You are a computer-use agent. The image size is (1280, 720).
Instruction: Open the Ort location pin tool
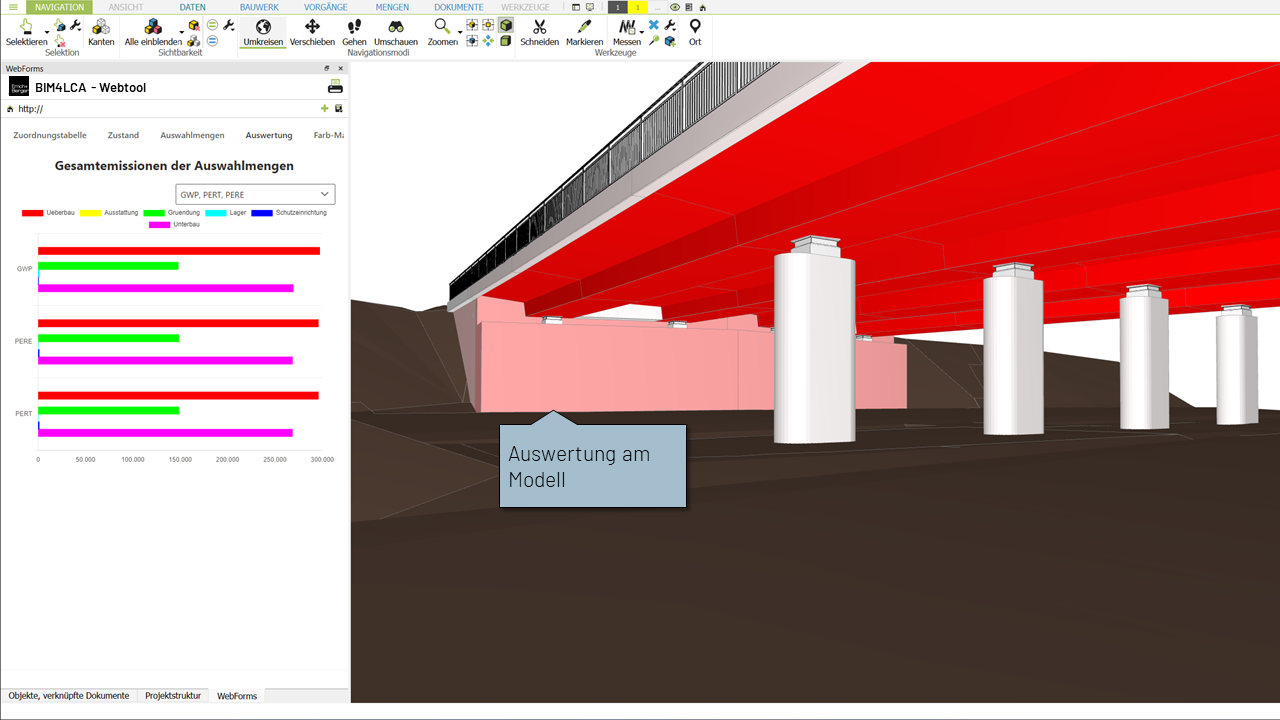pos(695,32)
